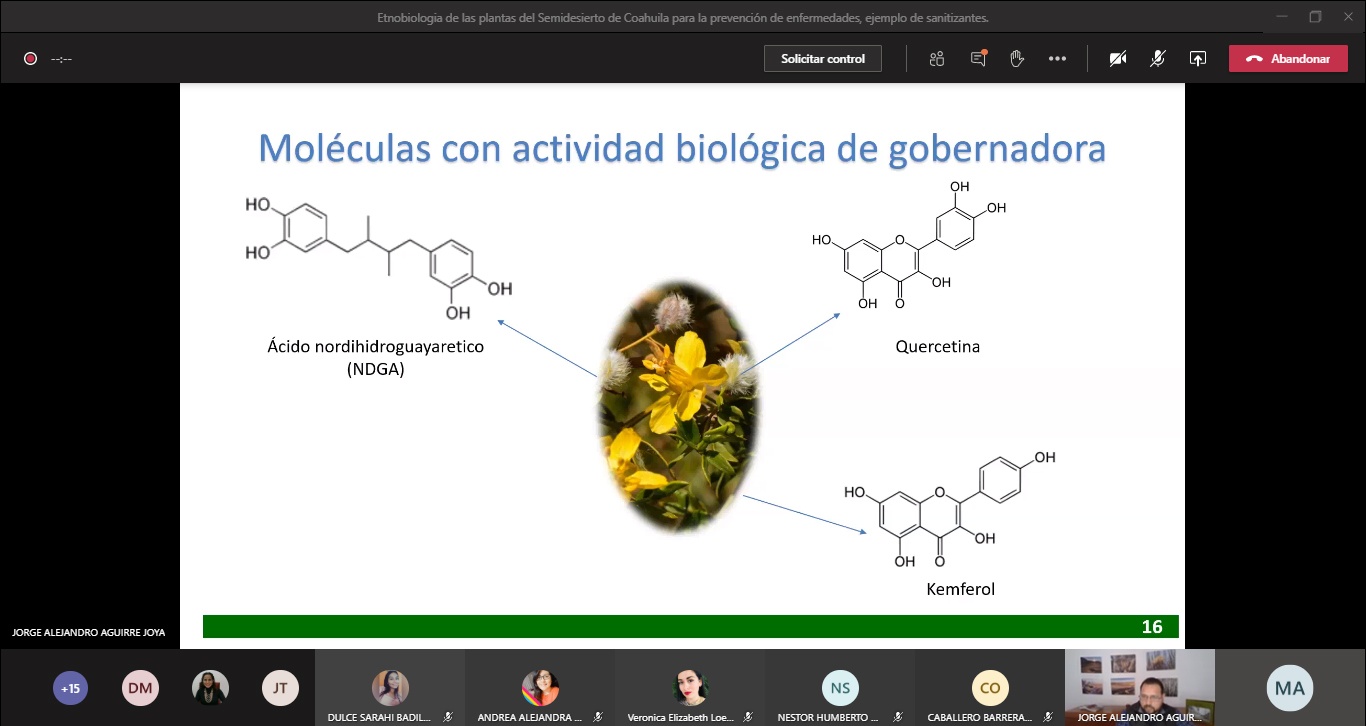Open the more actions ellipsis menu
This screenshot has width=1366, height=726.
(1057, 59)
